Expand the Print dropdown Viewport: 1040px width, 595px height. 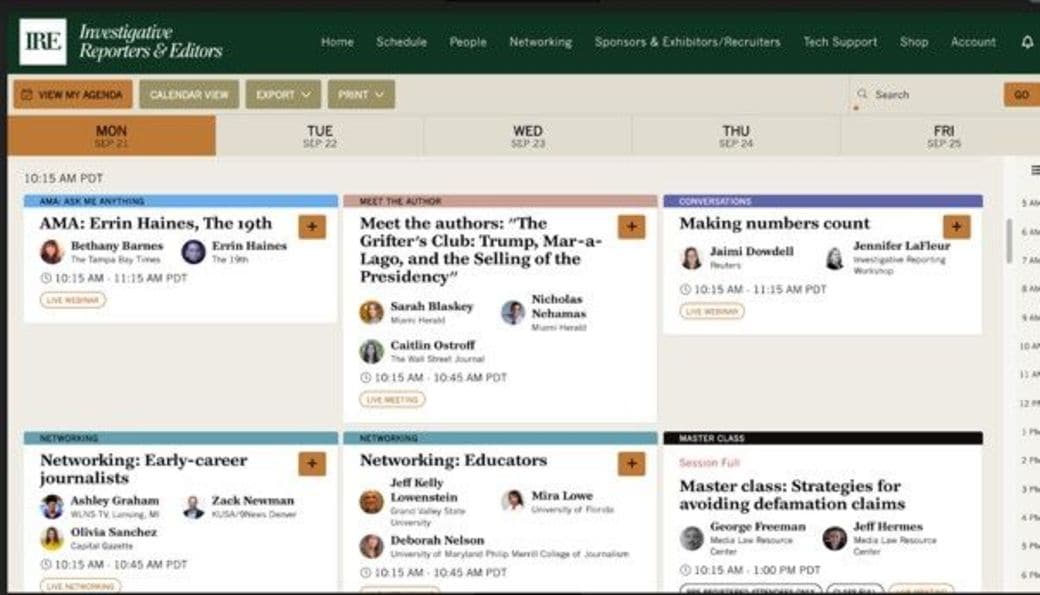tap(361, 95)
